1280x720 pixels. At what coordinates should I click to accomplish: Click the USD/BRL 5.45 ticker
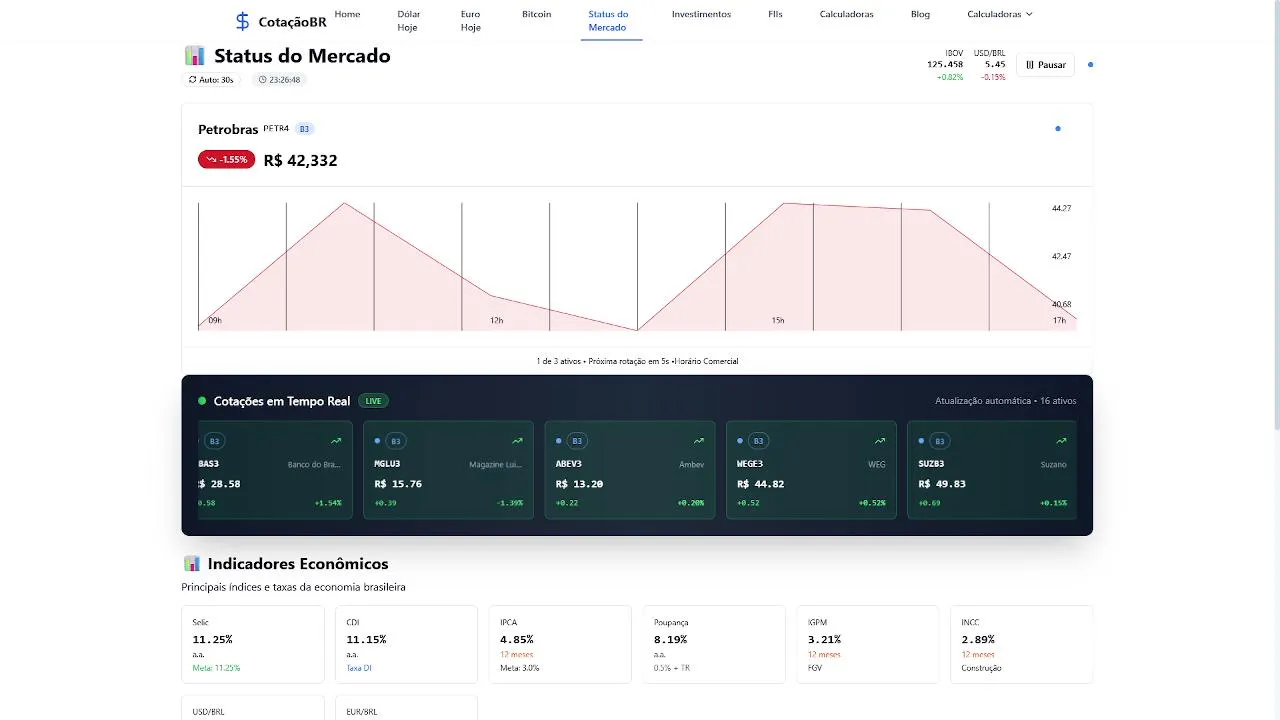click(x=990, y=65)
